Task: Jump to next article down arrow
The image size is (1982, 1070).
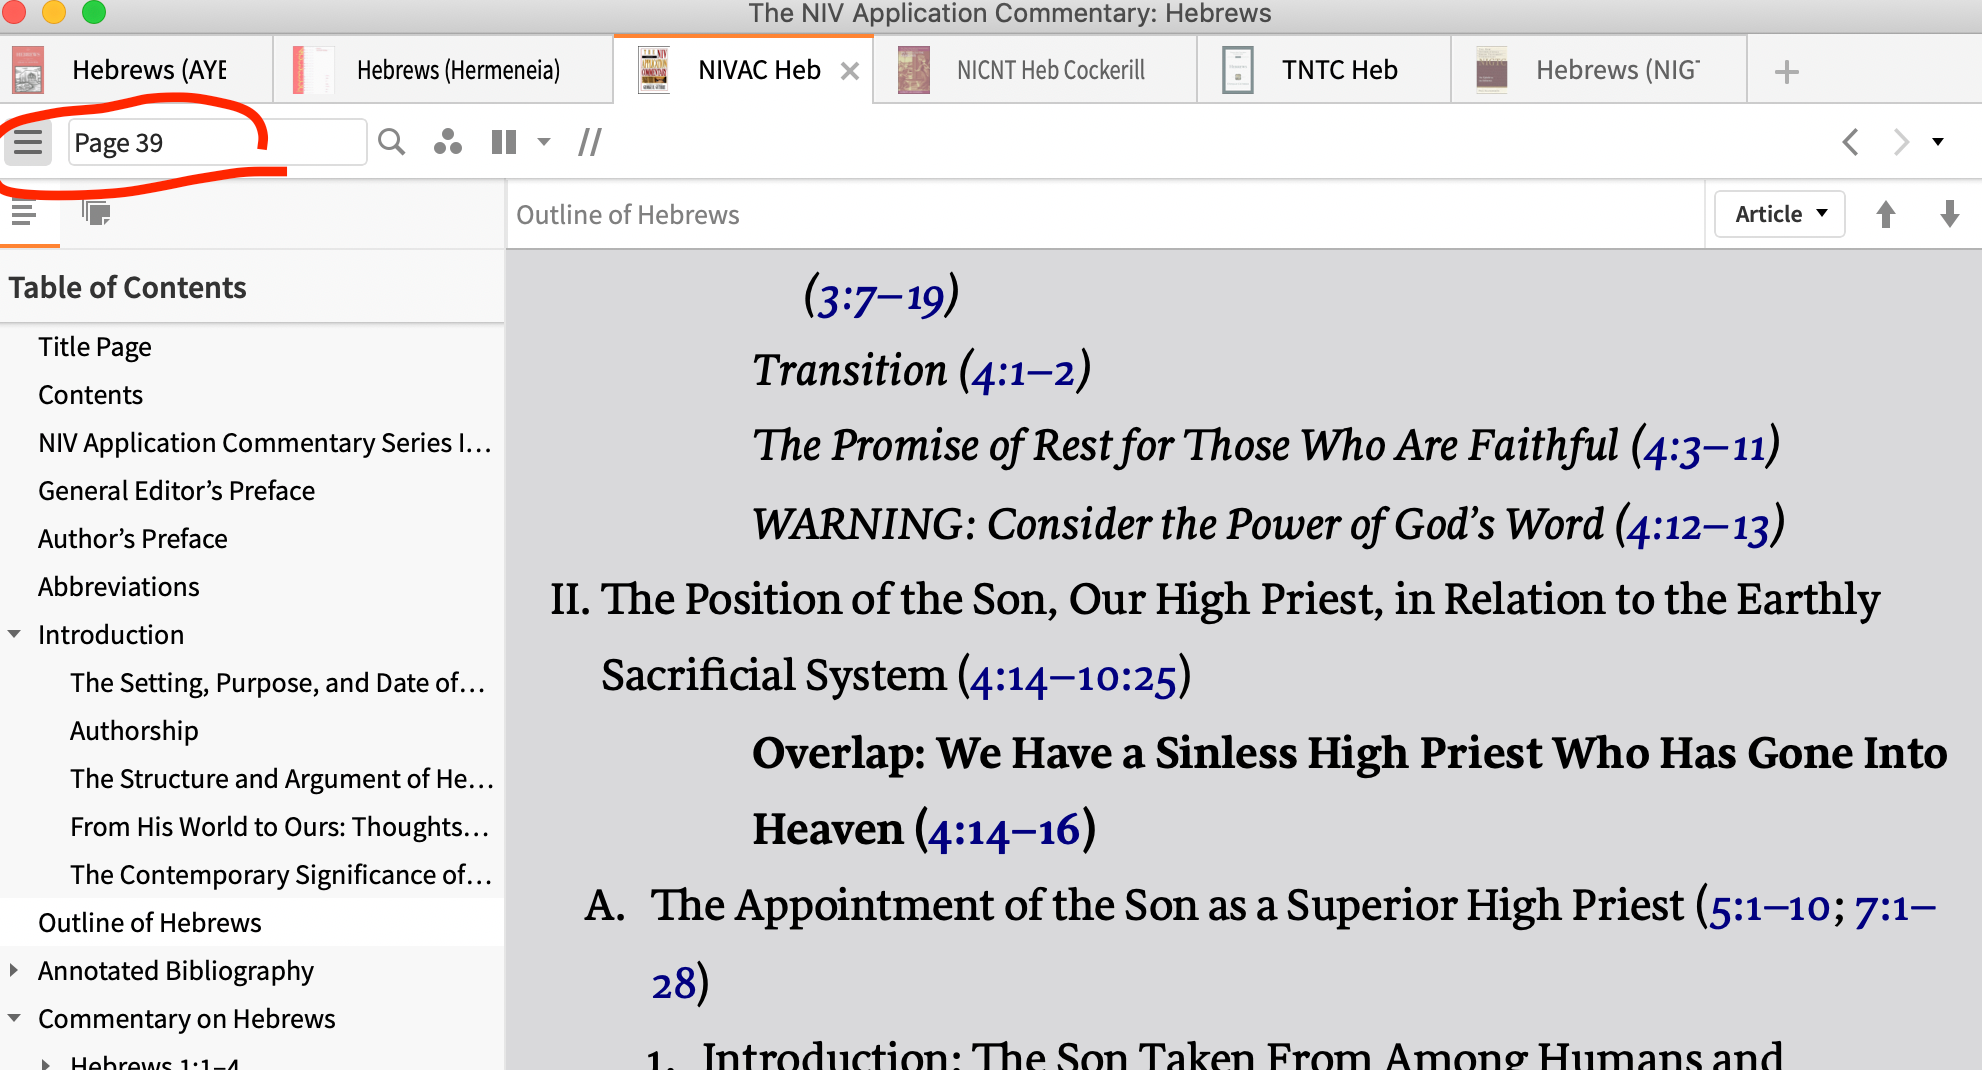Action: 1949,214
